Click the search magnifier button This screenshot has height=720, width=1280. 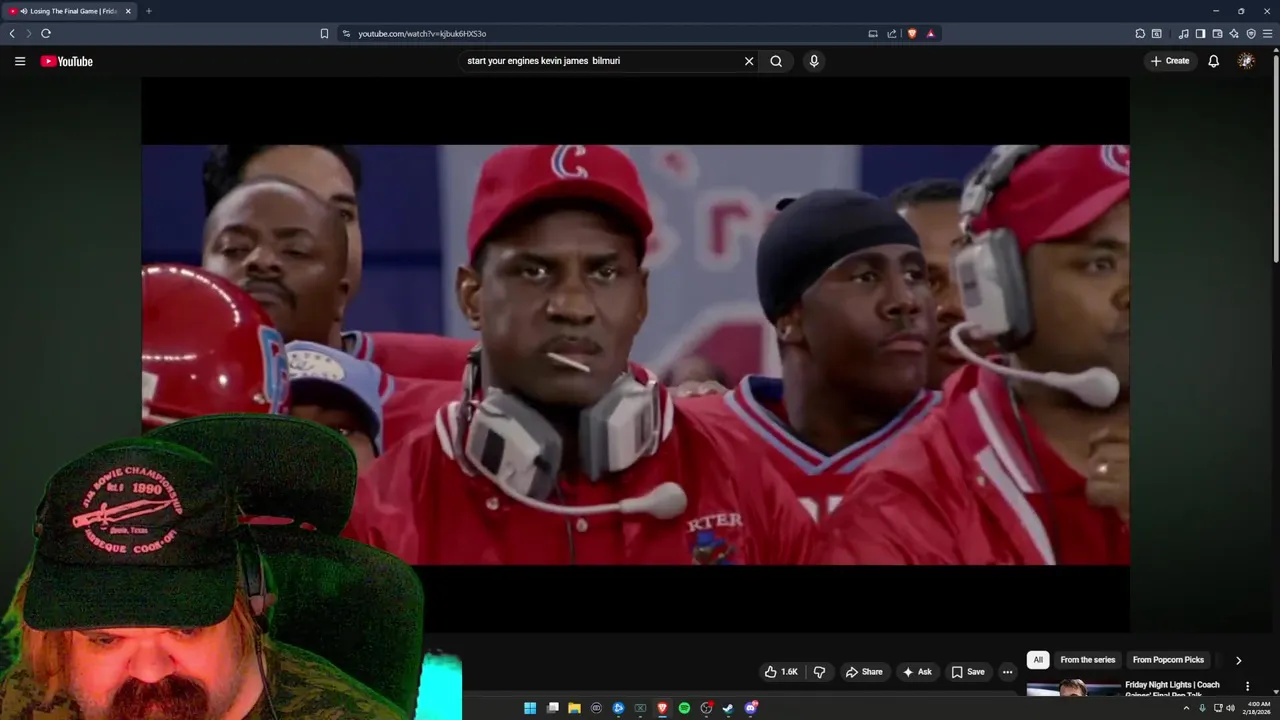click(x=776, y=61)
